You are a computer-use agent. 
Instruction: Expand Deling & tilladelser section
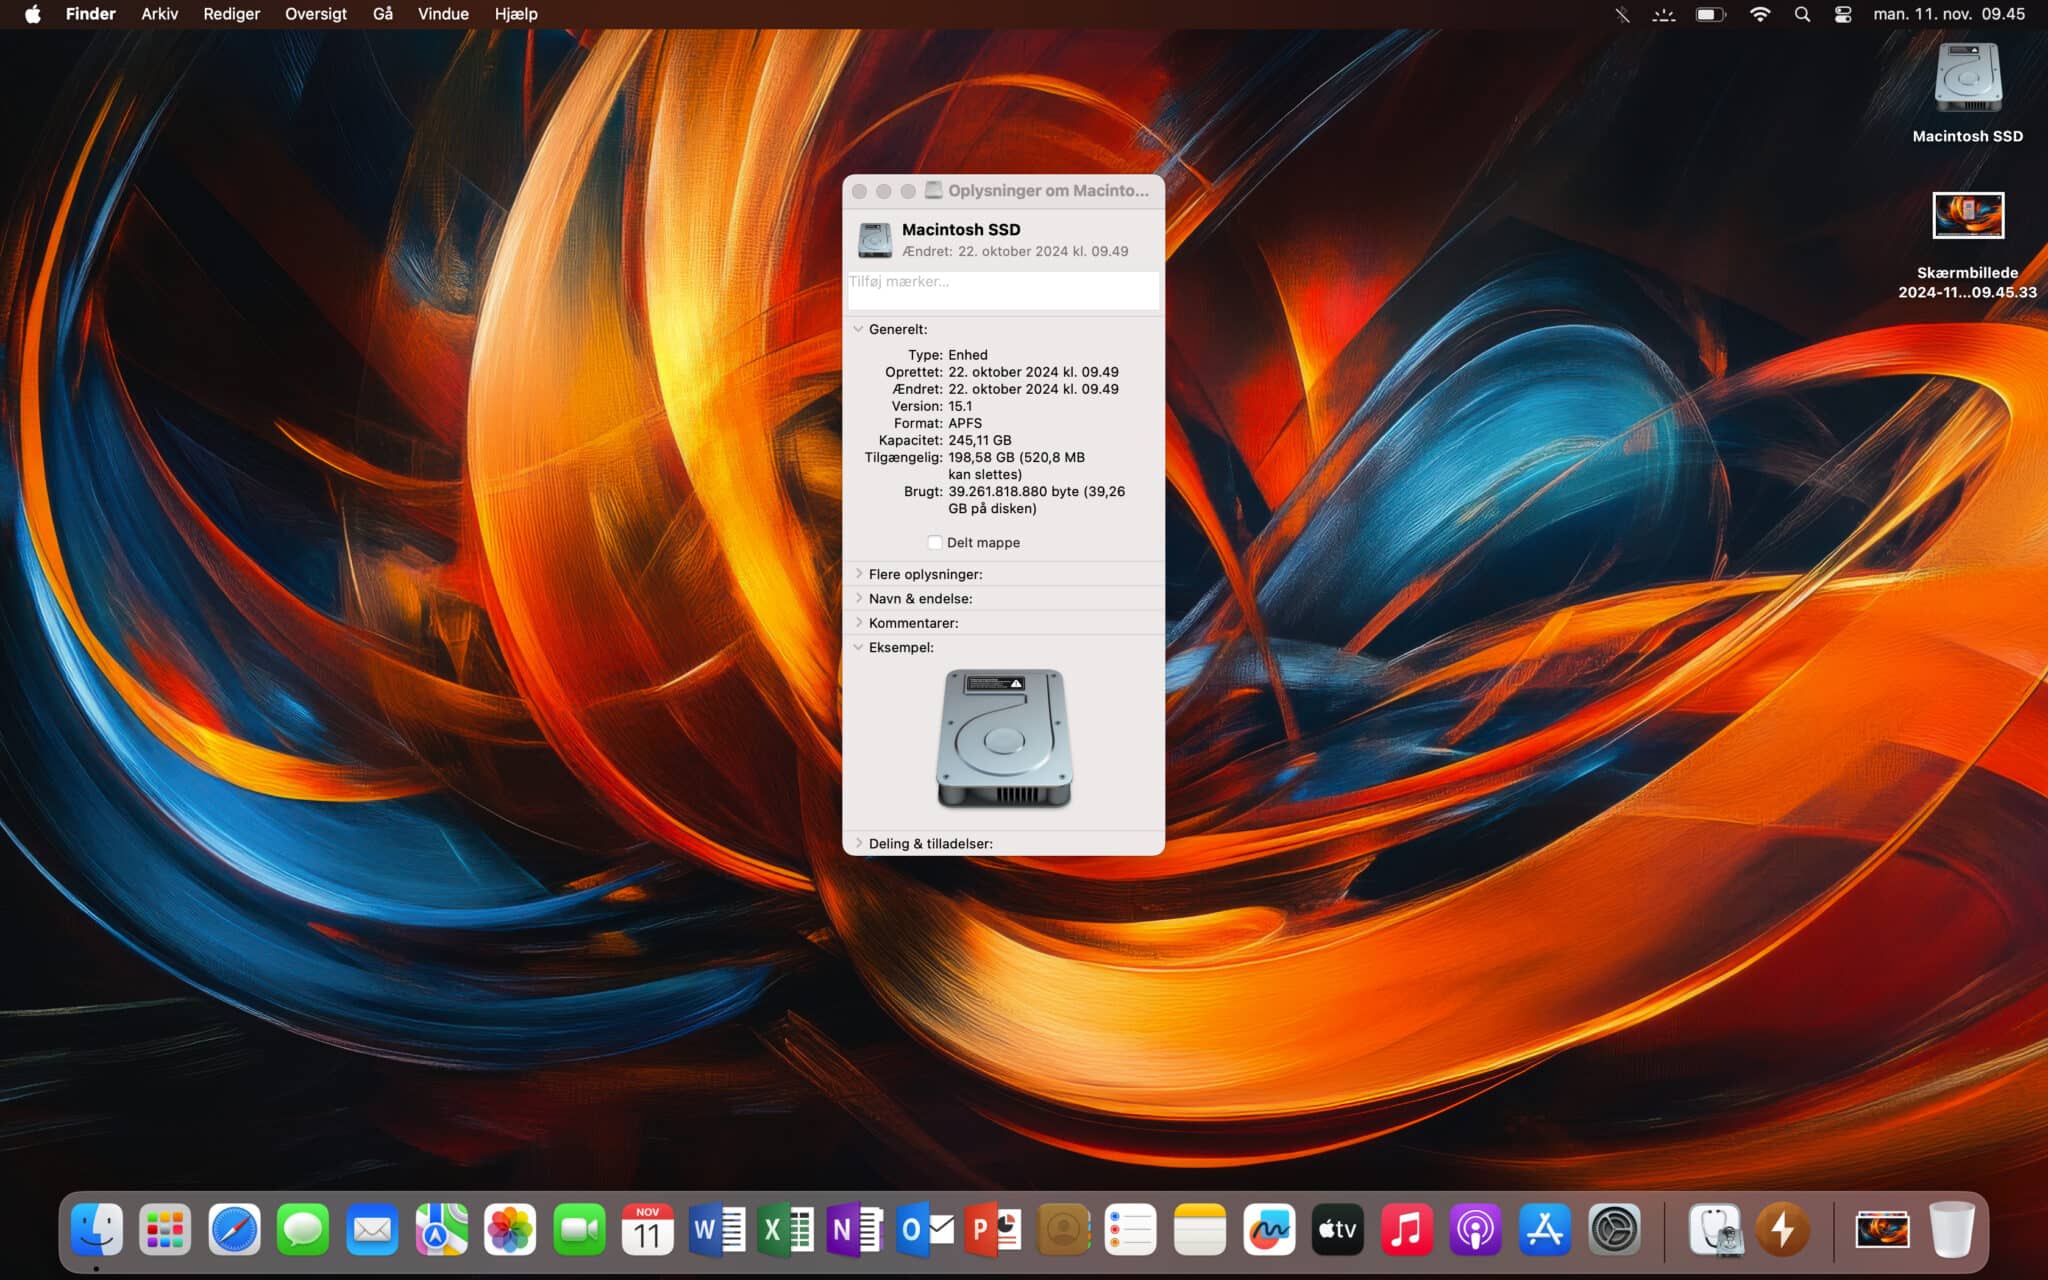(858, 844)
